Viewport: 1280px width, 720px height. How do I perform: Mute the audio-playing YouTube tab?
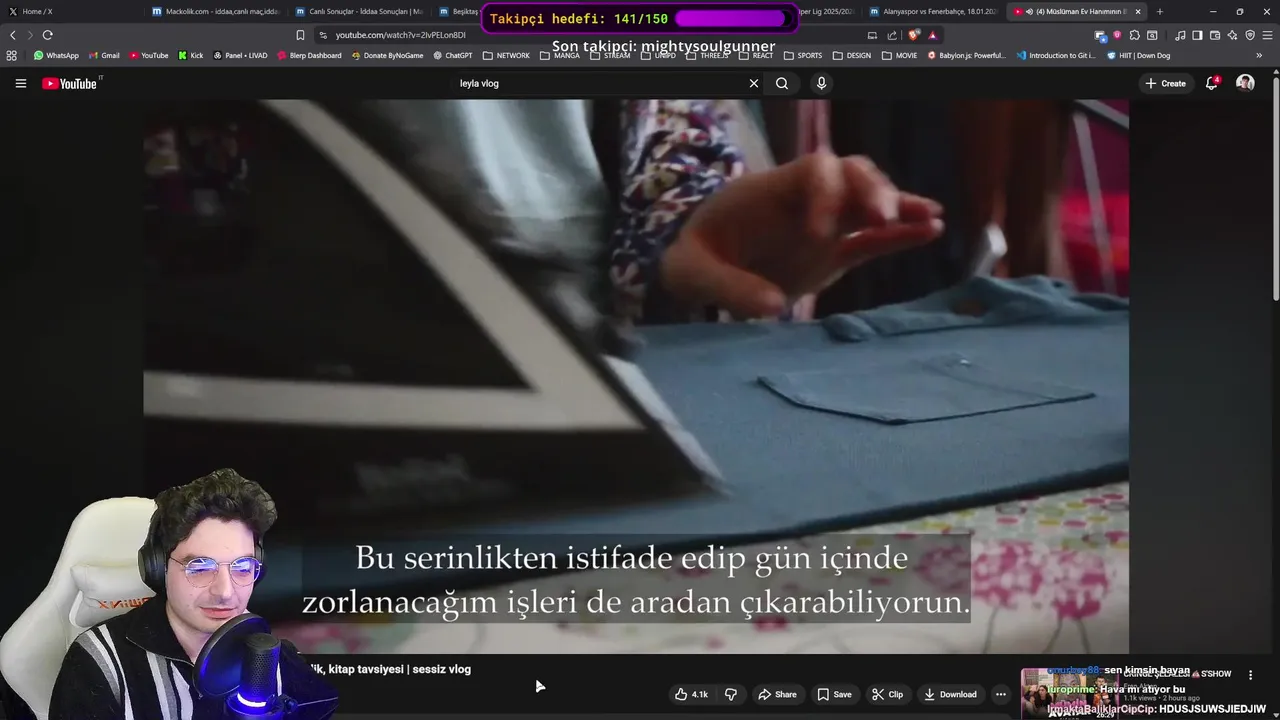pyautogui.click(x=1029, y=11)
